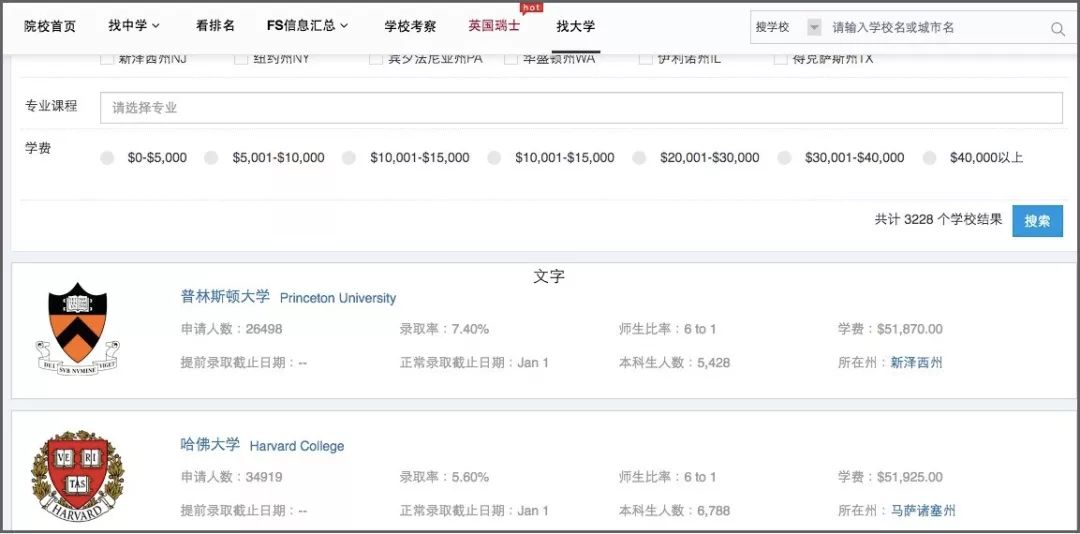Screen dimensions: 1080x534
Task: Select the 找大学 nav tab
Action: point(576,26)
